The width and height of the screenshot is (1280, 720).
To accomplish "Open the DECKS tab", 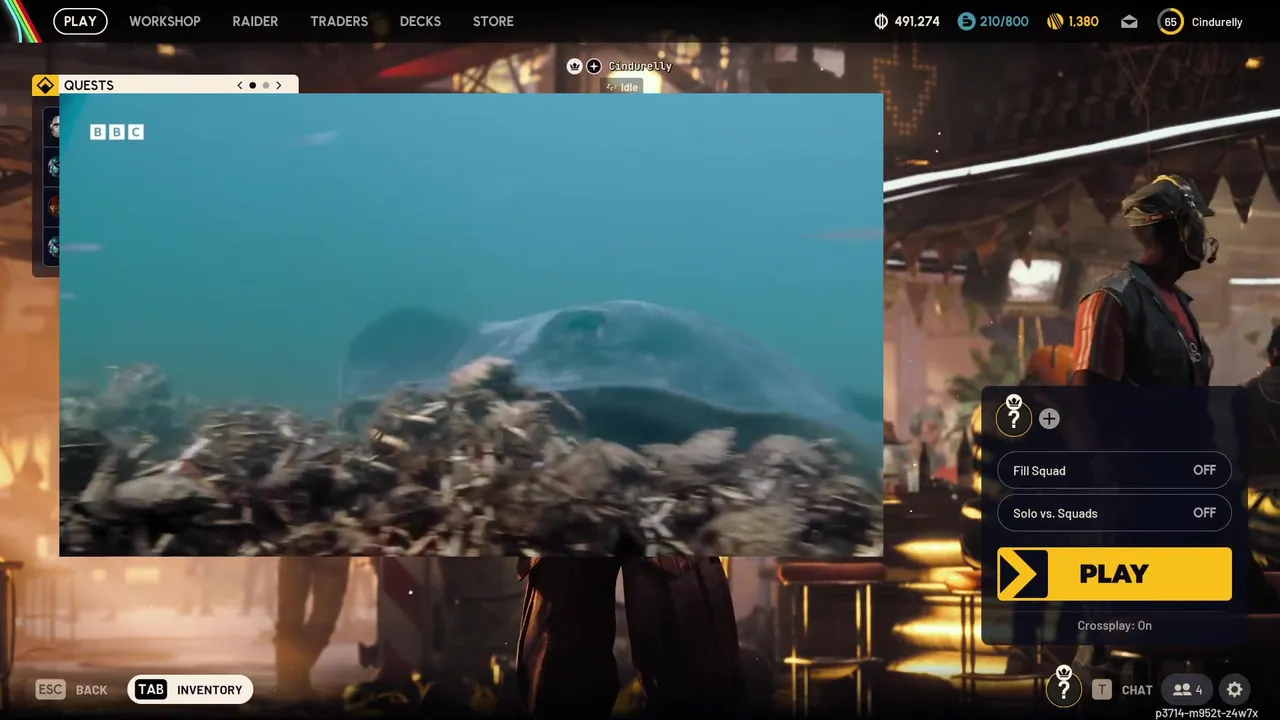I will pyautogui.click(x=420, y=21).
